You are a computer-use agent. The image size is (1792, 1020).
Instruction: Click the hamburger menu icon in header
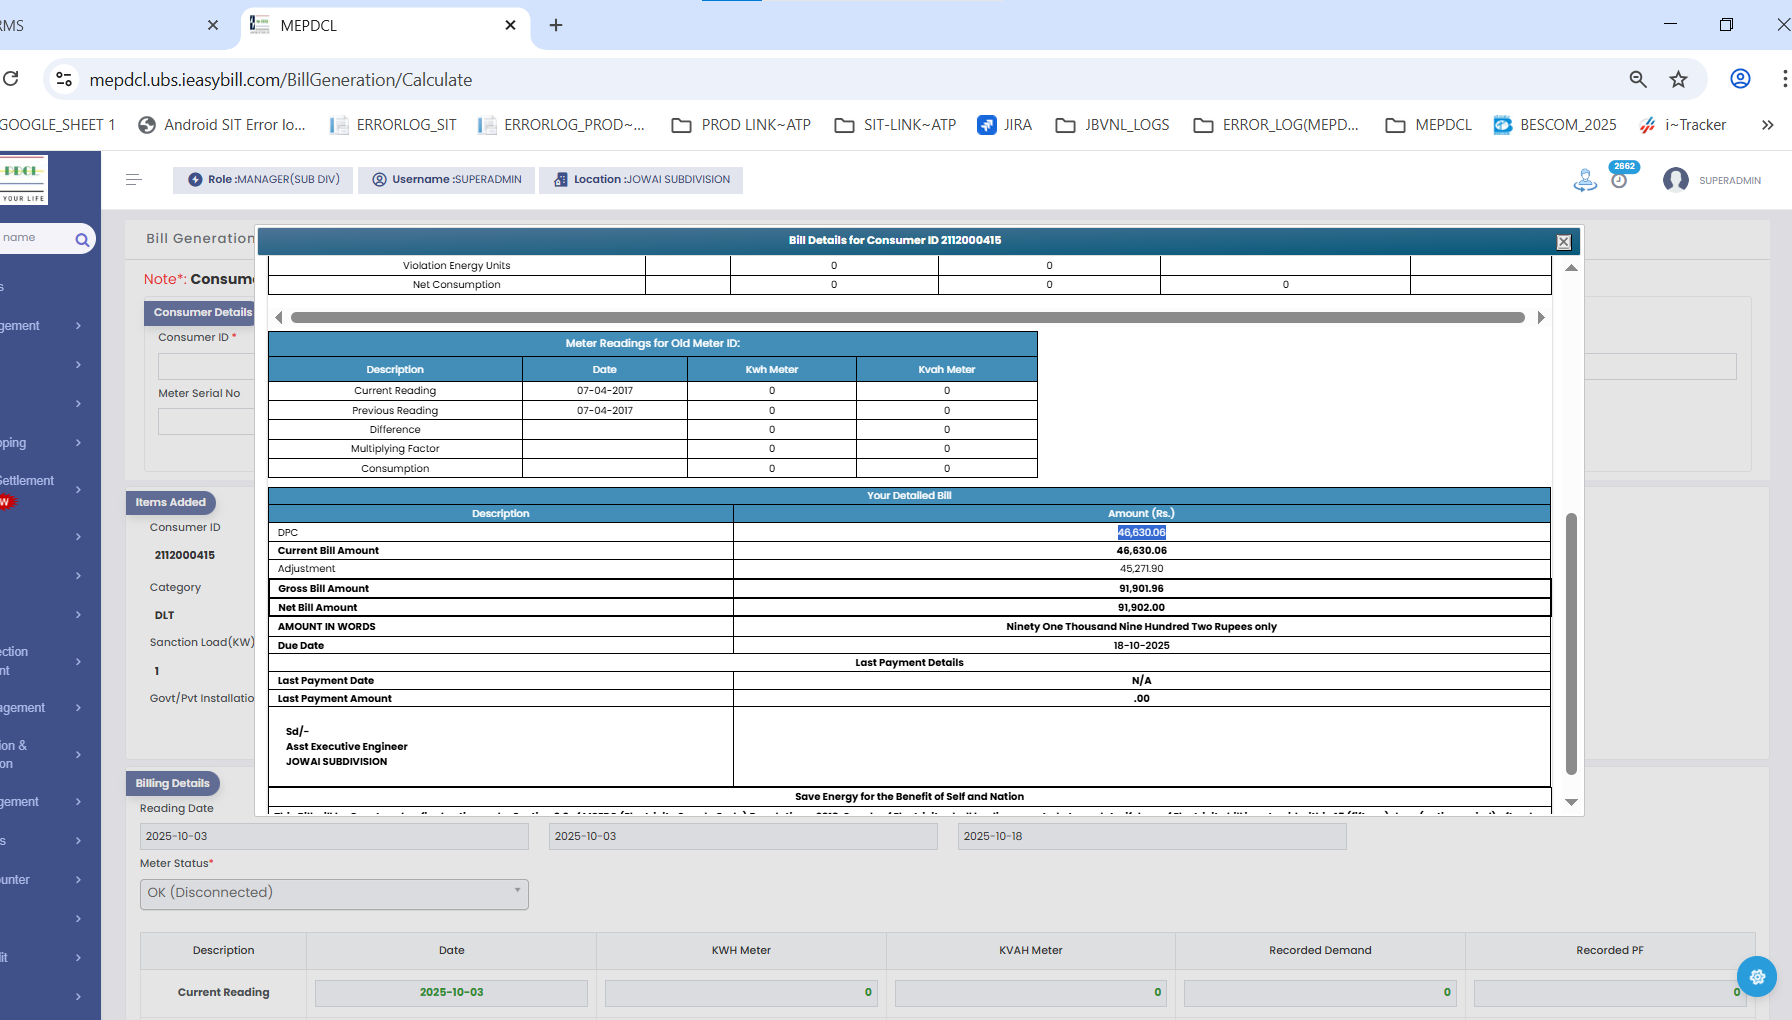pyautogui.click(x=133, y=180)
